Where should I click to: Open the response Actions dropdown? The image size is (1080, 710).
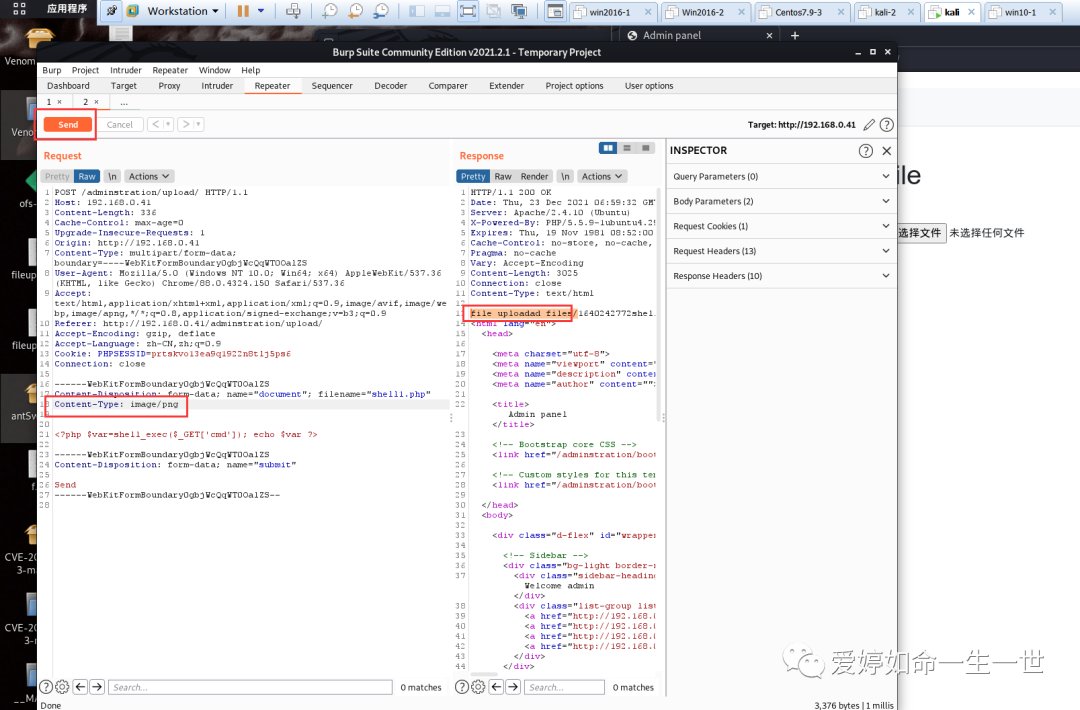(x=601, y=176)
